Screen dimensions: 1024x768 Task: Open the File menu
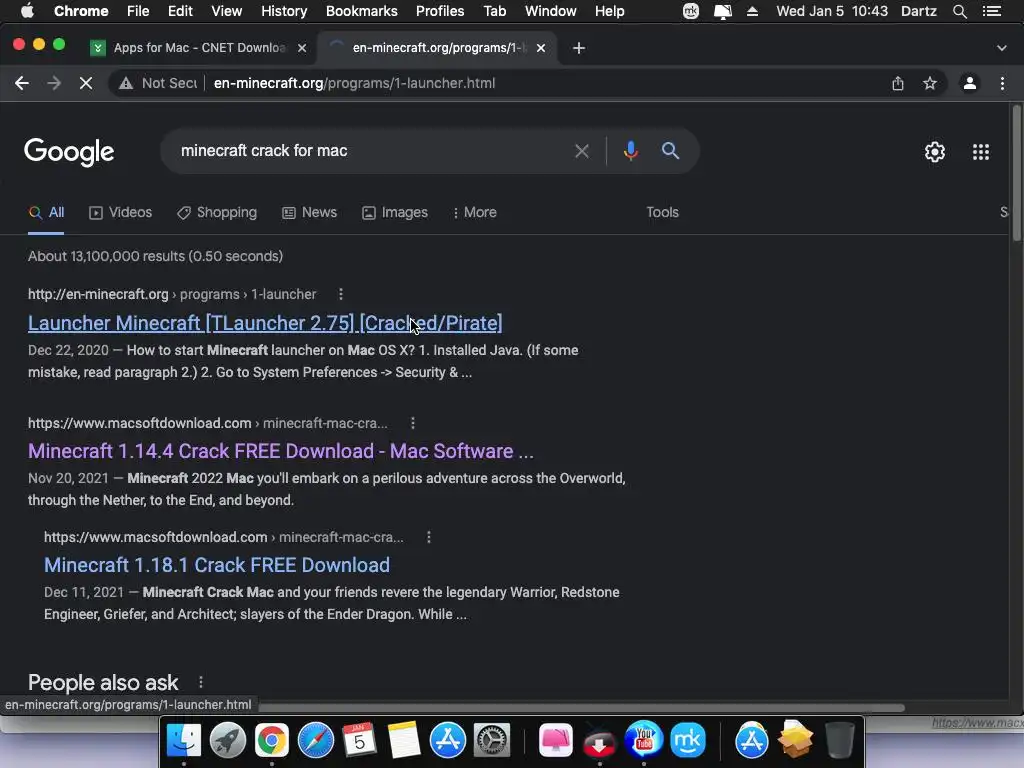pos(138,11)
